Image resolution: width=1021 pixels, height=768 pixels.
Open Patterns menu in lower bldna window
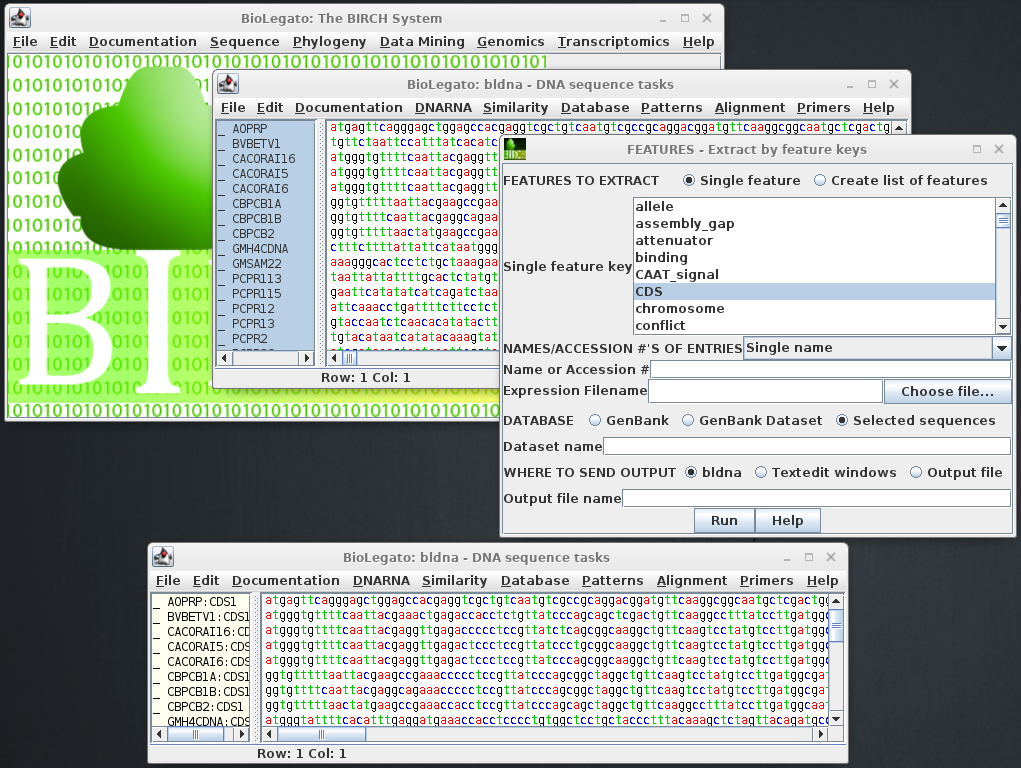(x=612, y=580)
